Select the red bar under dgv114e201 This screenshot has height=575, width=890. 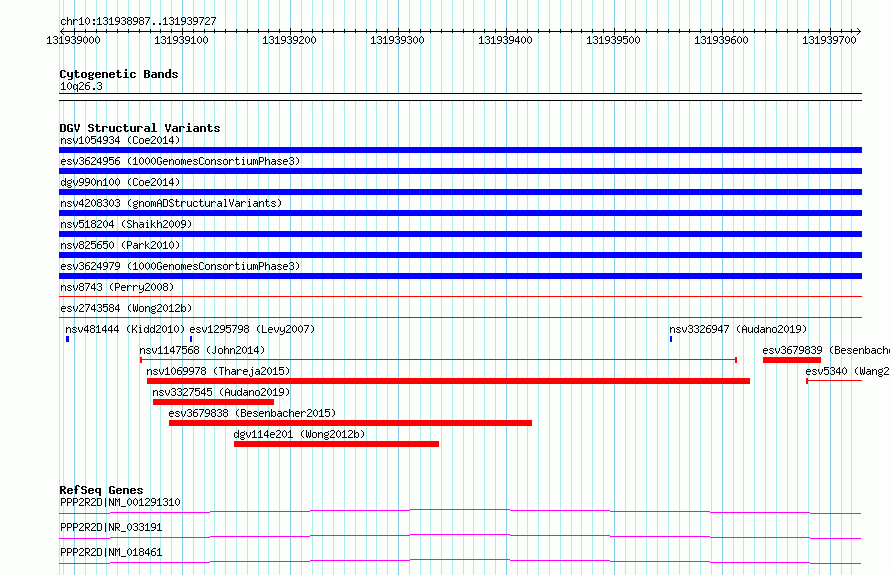click(336, 444)
